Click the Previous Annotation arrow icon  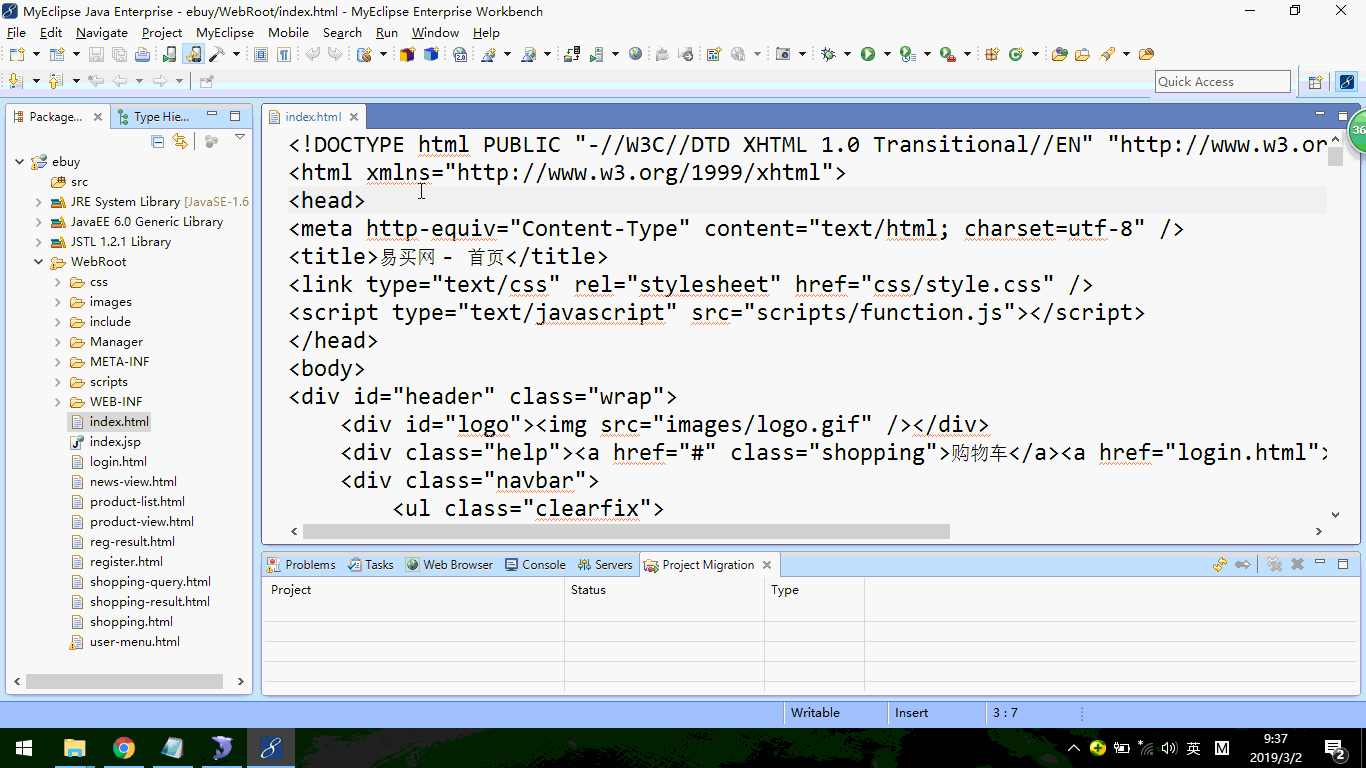54,81
